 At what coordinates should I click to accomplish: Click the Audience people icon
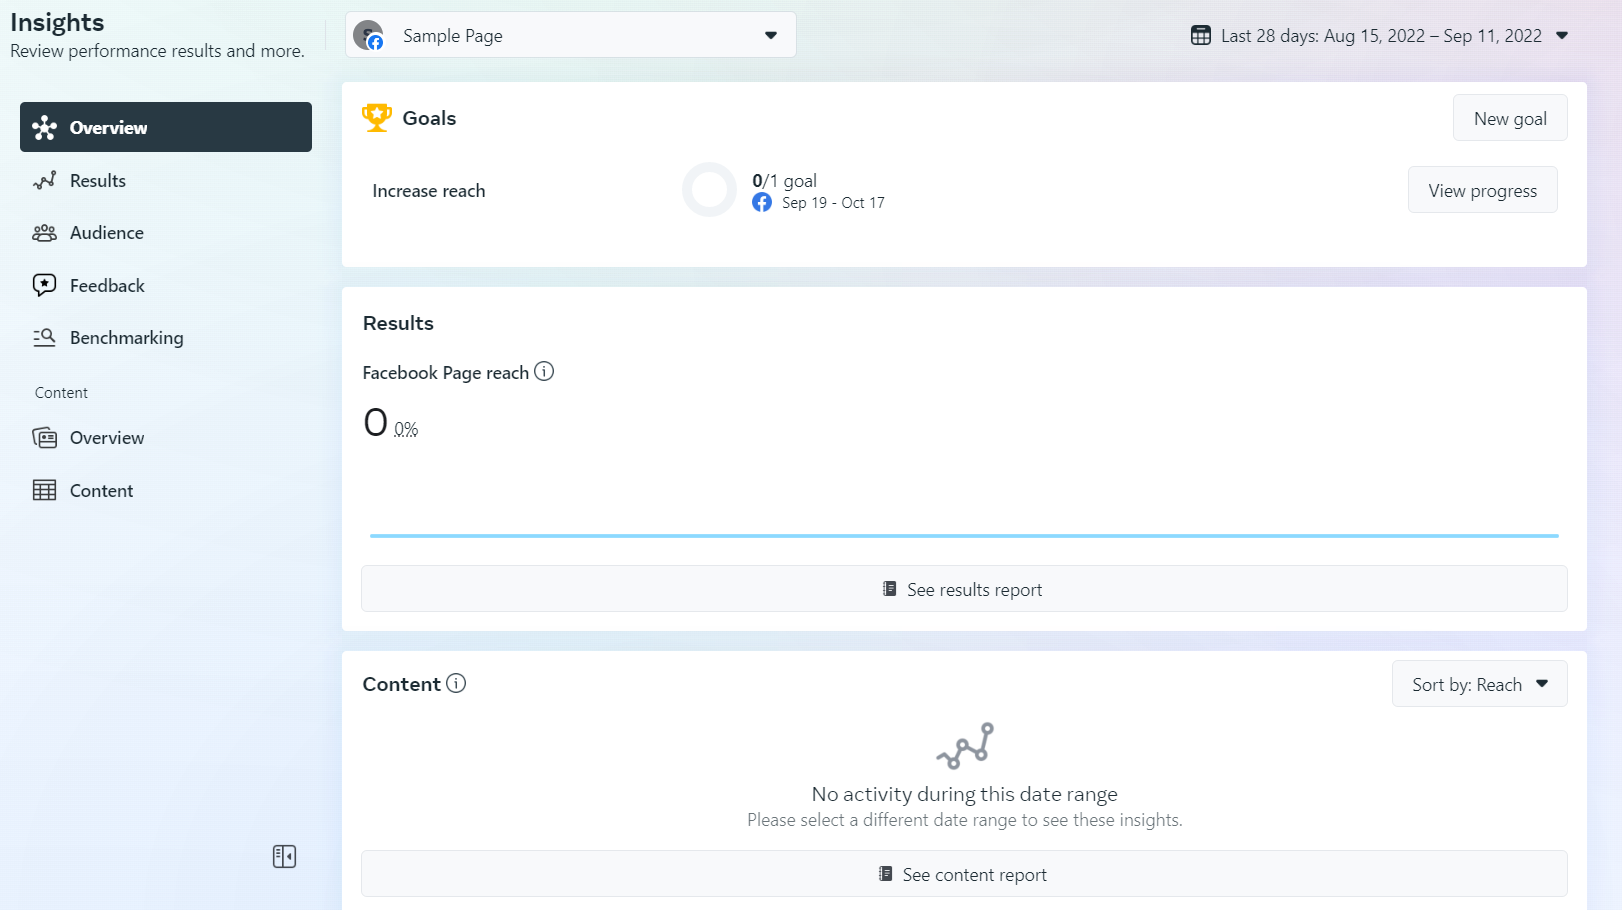(x=44, y=233)
